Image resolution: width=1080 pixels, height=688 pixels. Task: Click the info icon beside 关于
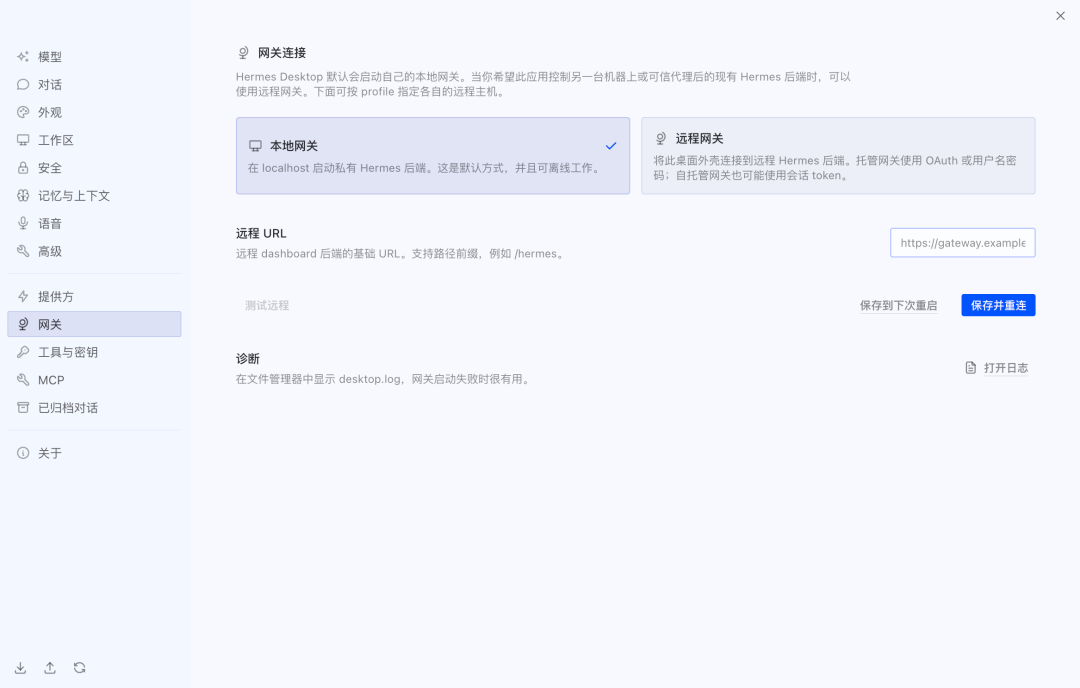tap(23, 453)
